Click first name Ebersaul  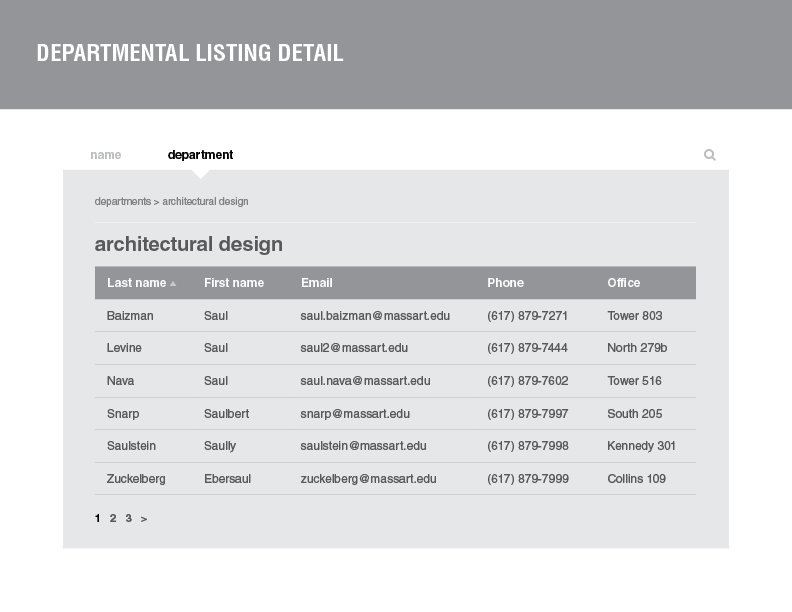(227, 479)
